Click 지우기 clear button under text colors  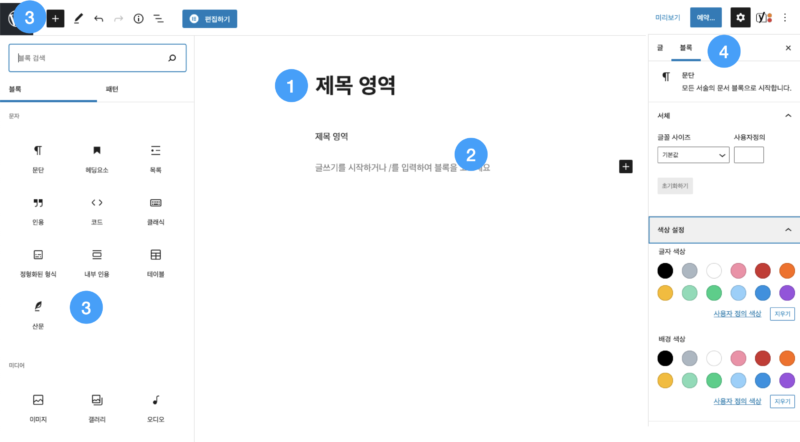[782, 313]
